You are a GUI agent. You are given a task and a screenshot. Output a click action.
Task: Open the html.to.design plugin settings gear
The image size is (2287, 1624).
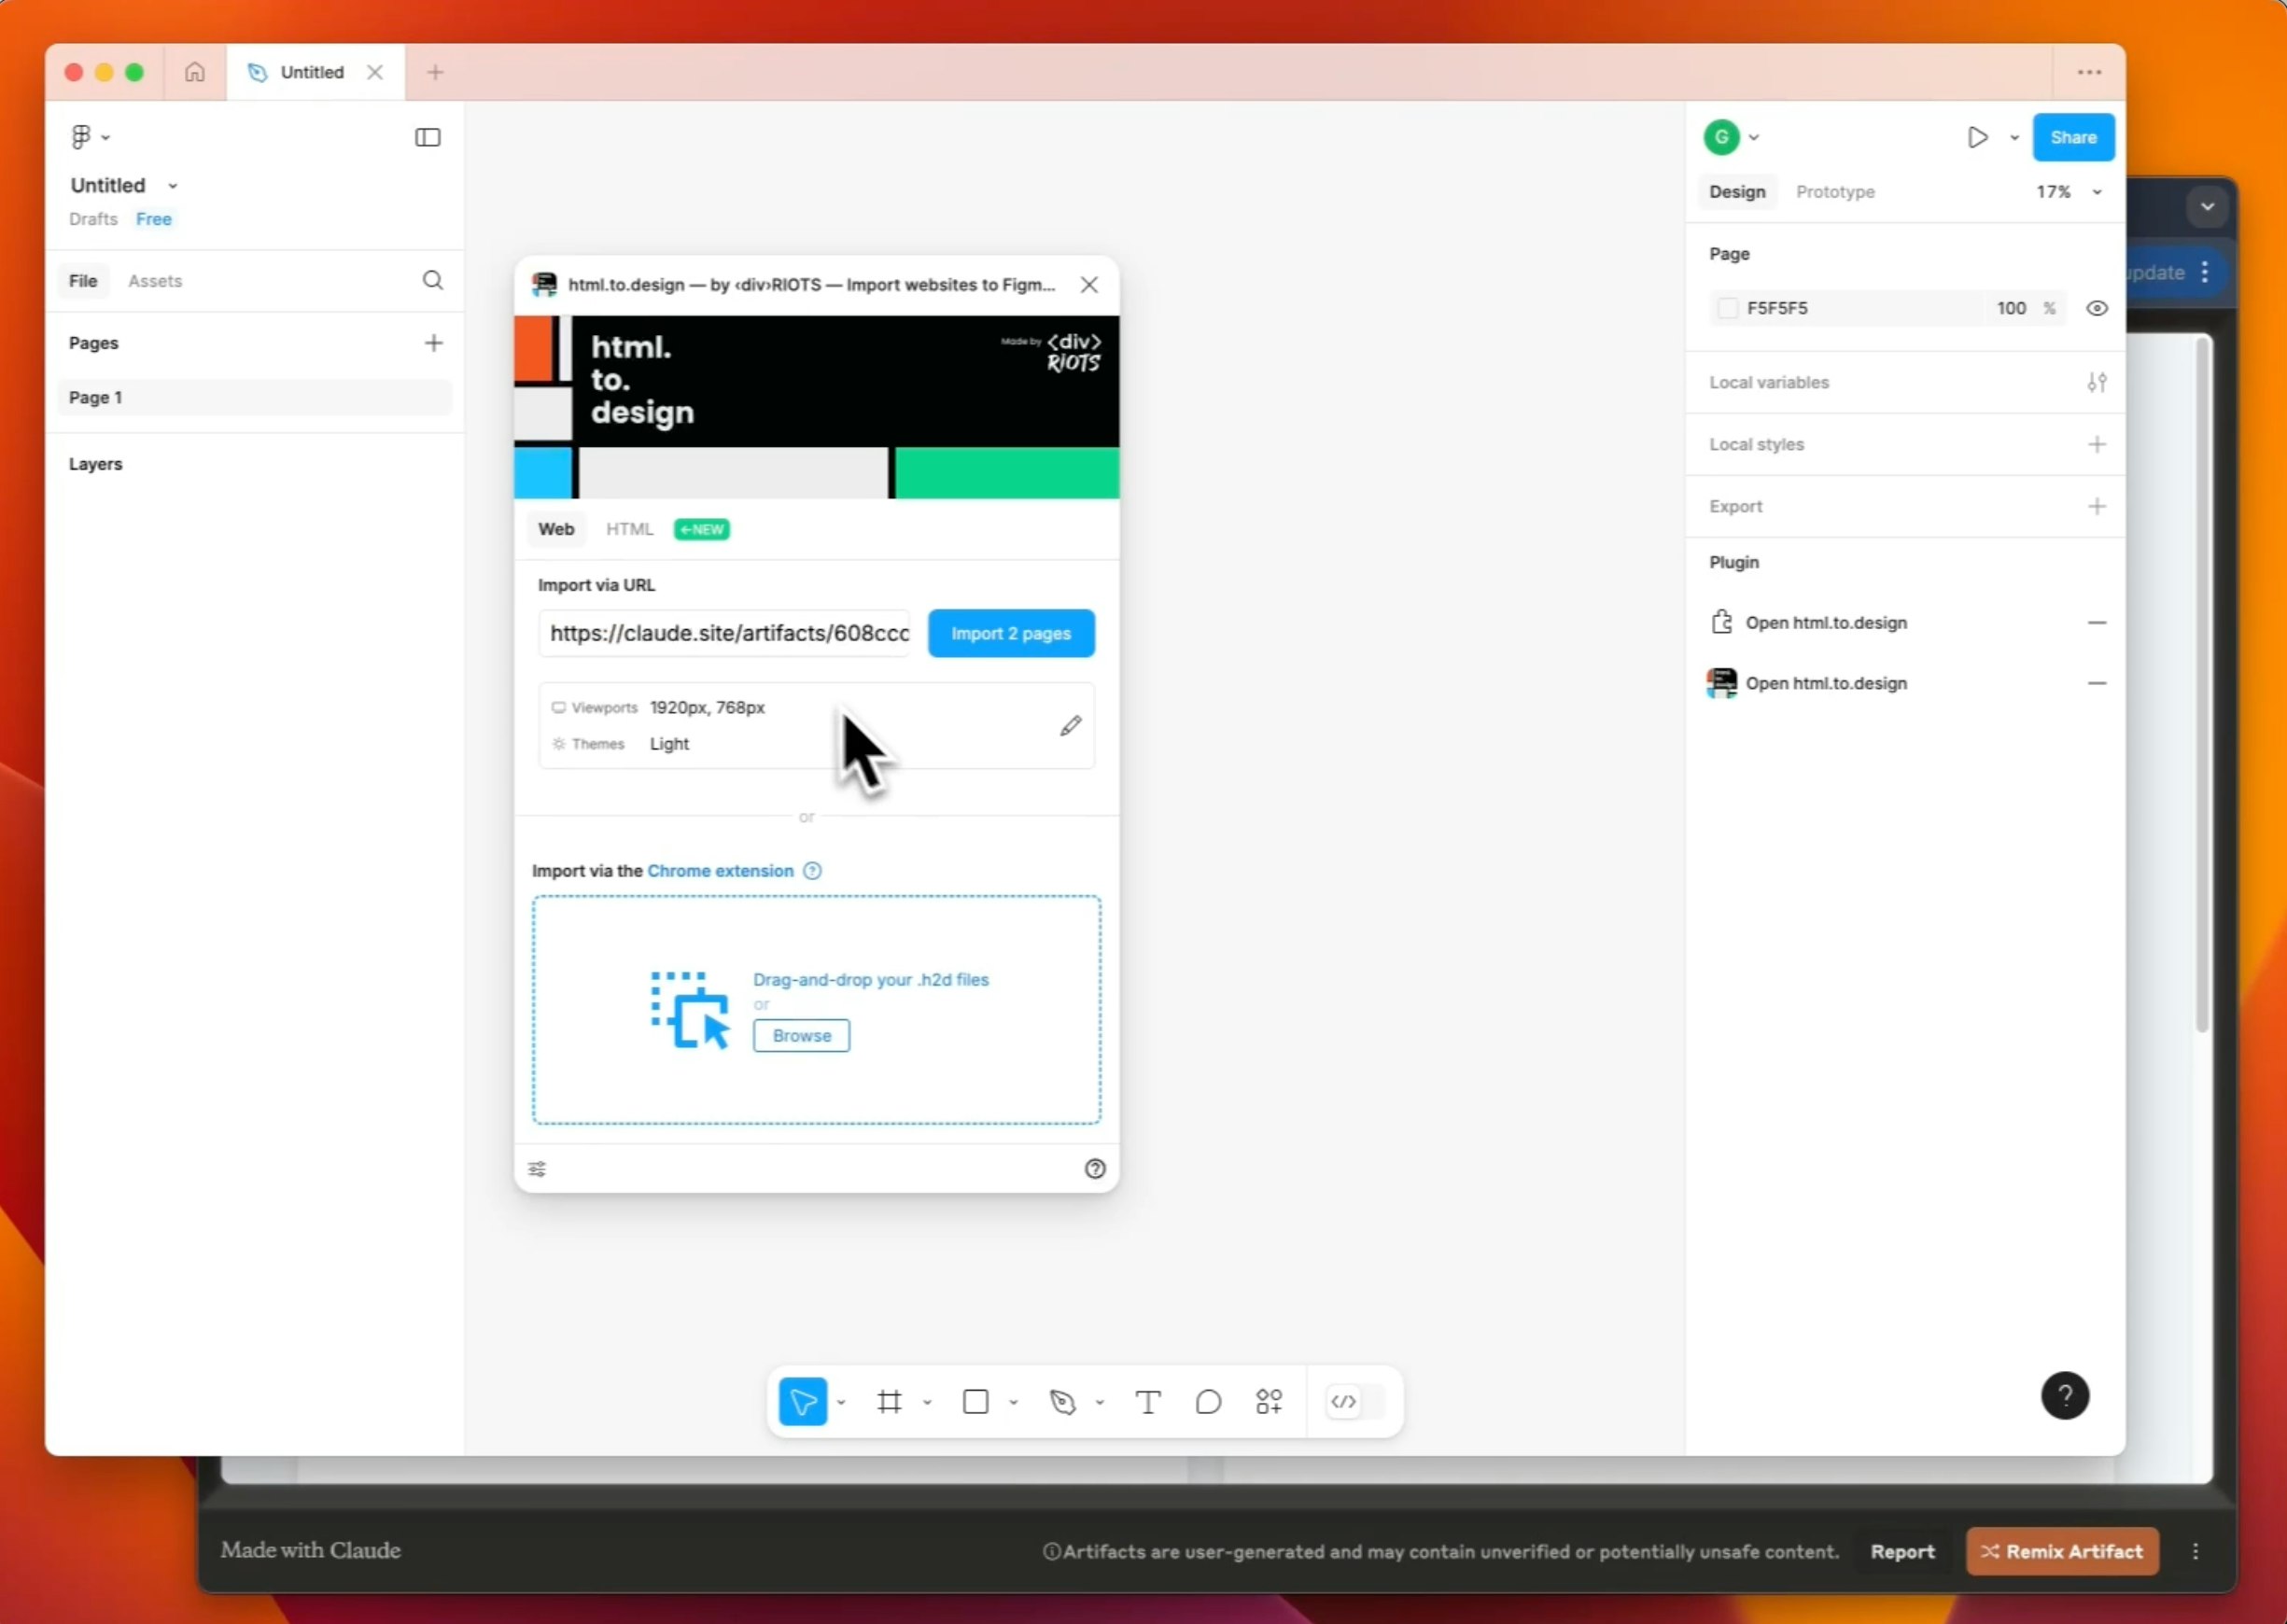pyautogui.click(x=537, y=1169)
